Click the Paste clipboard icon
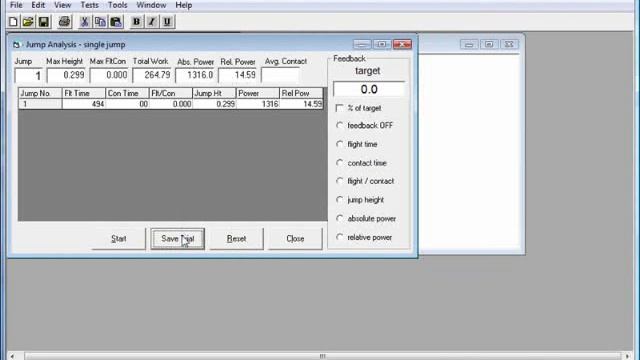Screen dimensions: 640x360 point(116,22)
